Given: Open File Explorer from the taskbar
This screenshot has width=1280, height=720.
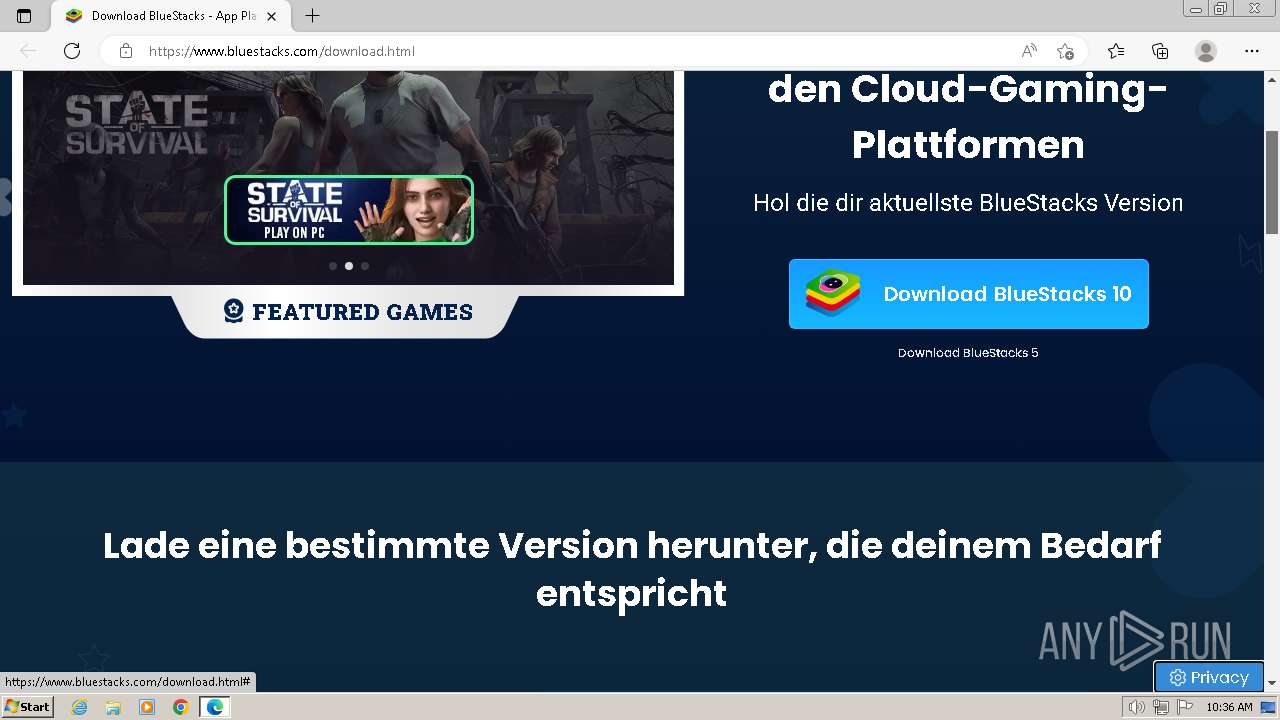Looking at the screenshot, I should [113, 707].
